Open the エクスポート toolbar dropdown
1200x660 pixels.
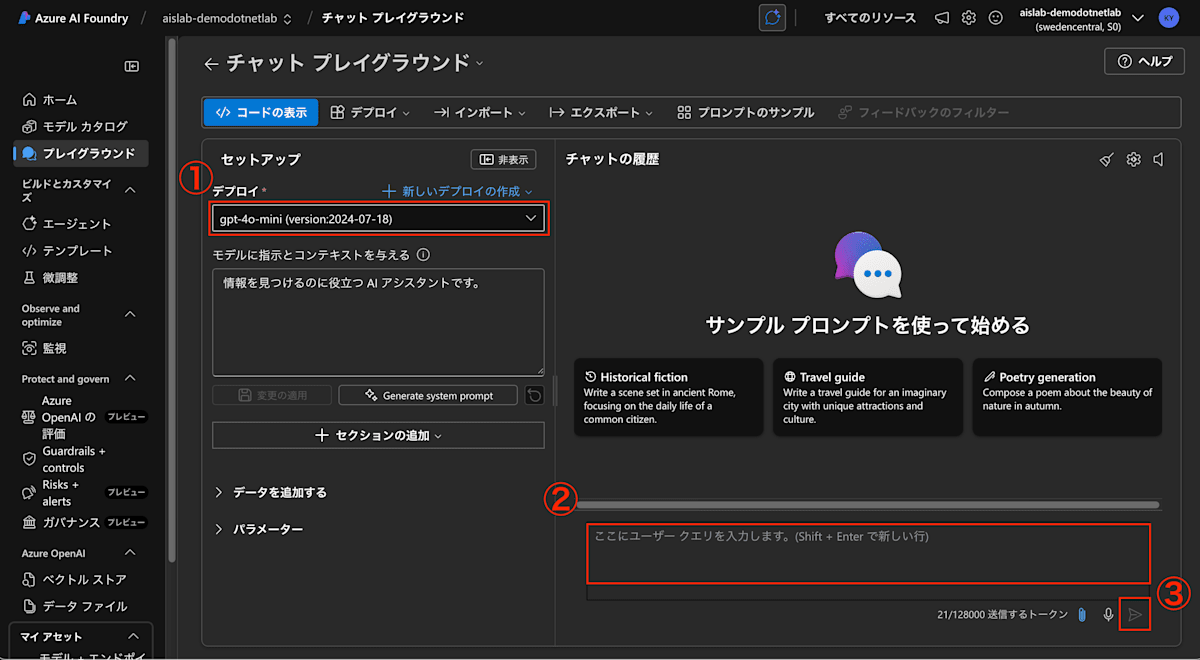click(600, 112)
